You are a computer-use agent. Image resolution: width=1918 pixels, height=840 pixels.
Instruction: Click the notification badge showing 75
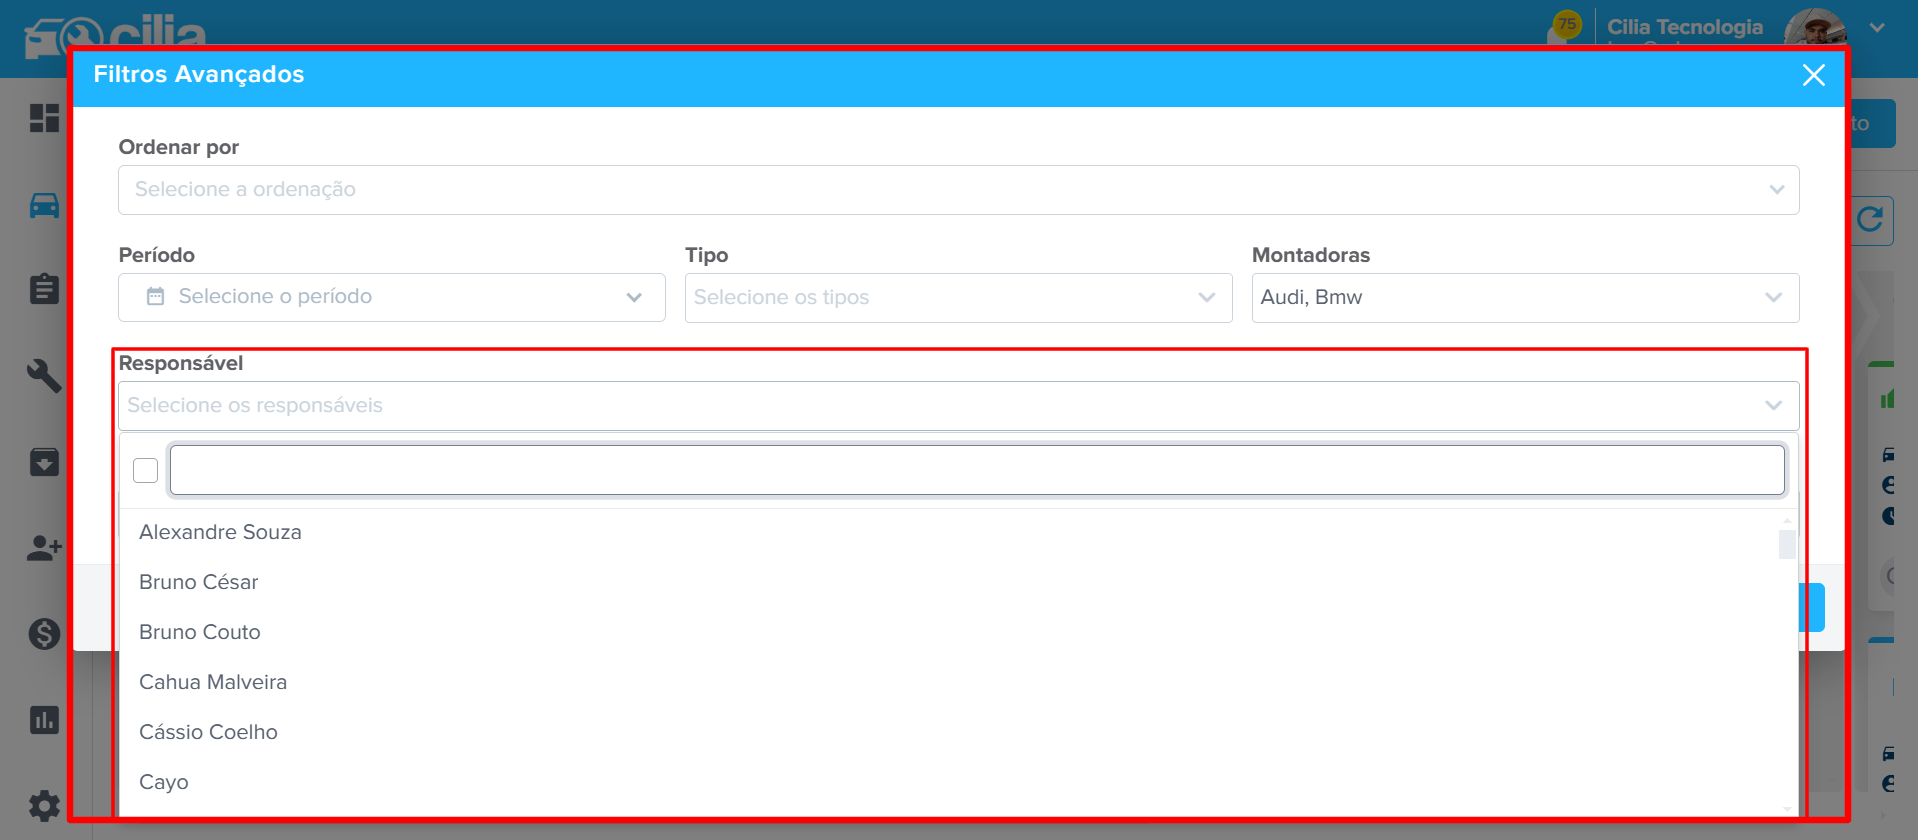(1566, 24)
